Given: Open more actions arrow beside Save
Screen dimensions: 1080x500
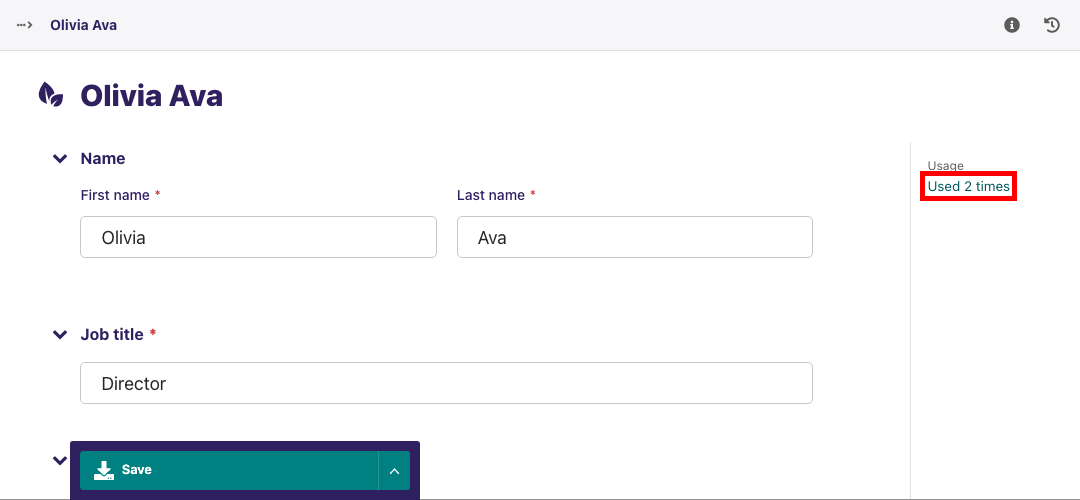Looking at the screenshot, I should (394, 471).
